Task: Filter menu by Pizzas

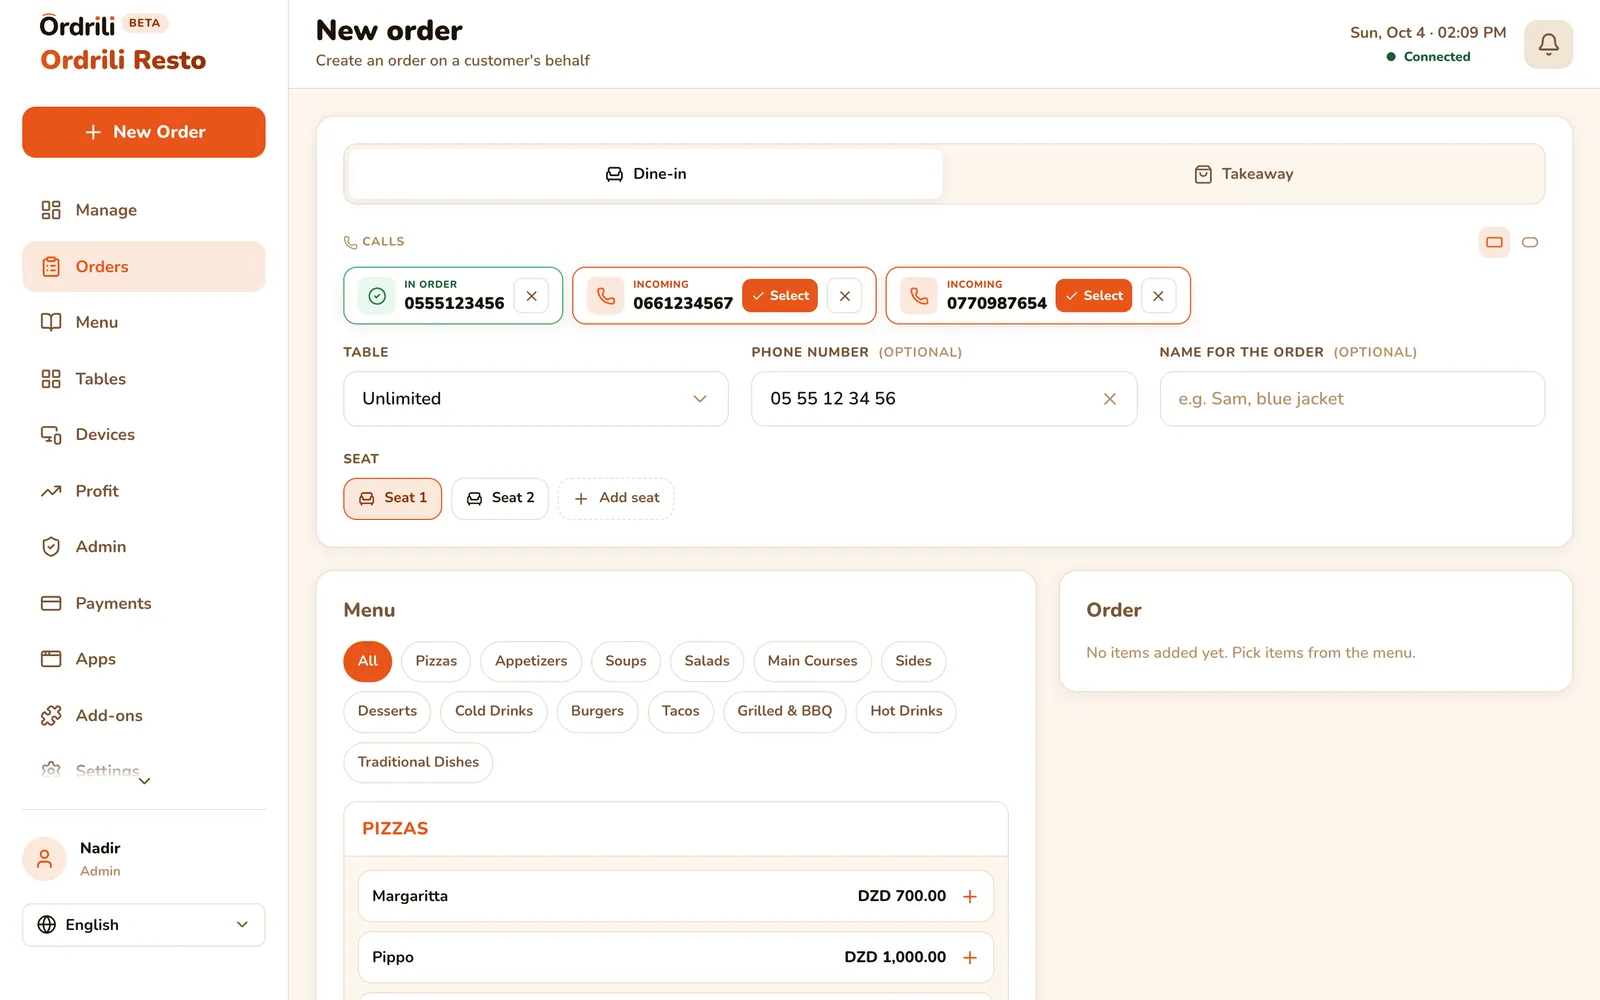Action: click(x=436, y=661)
